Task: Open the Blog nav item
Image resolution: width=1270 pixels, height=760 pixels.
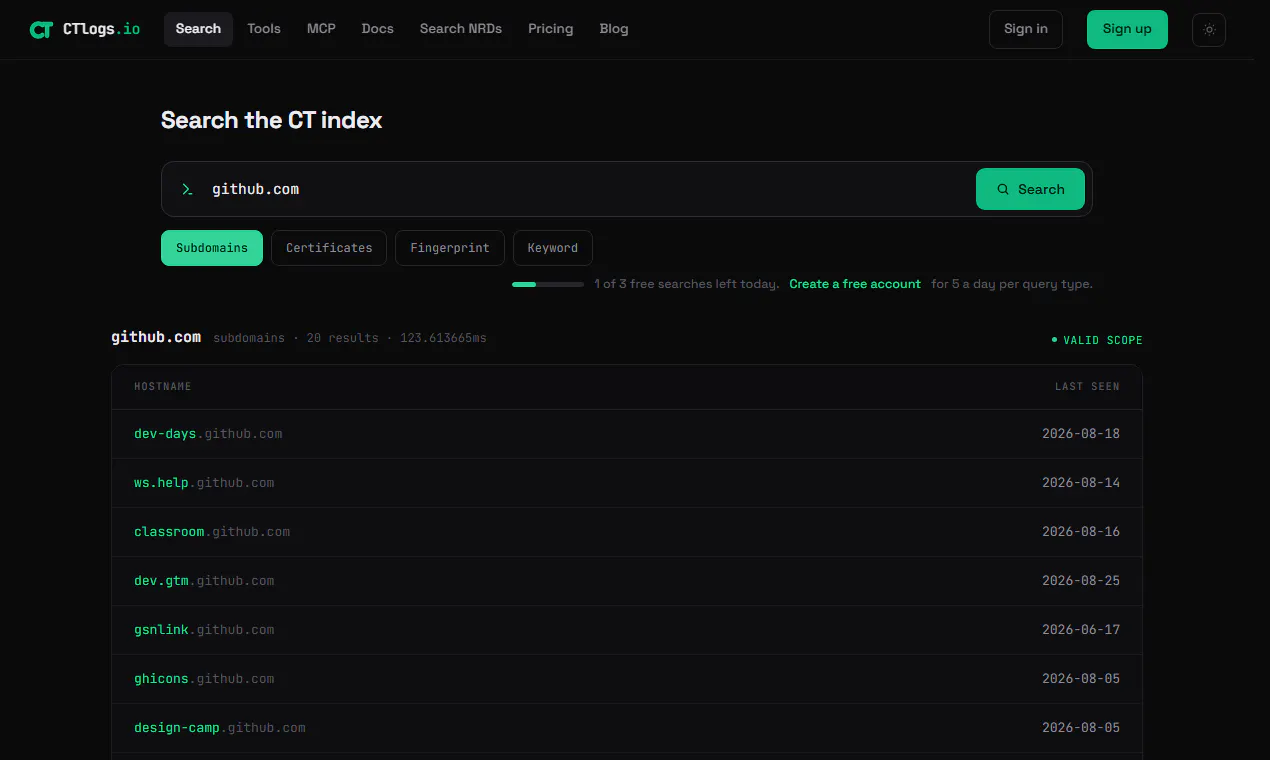Action: [x=614, y=29]
